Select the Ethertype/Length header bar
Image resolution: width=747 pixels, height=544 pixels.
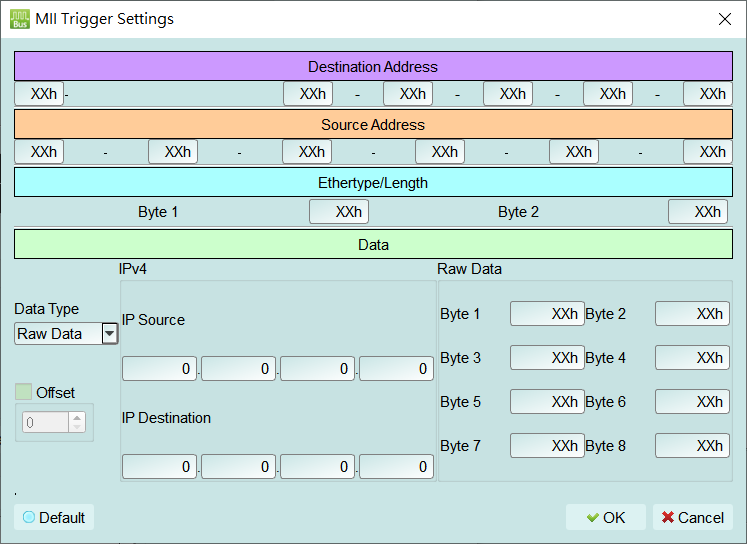click(374, 182)
